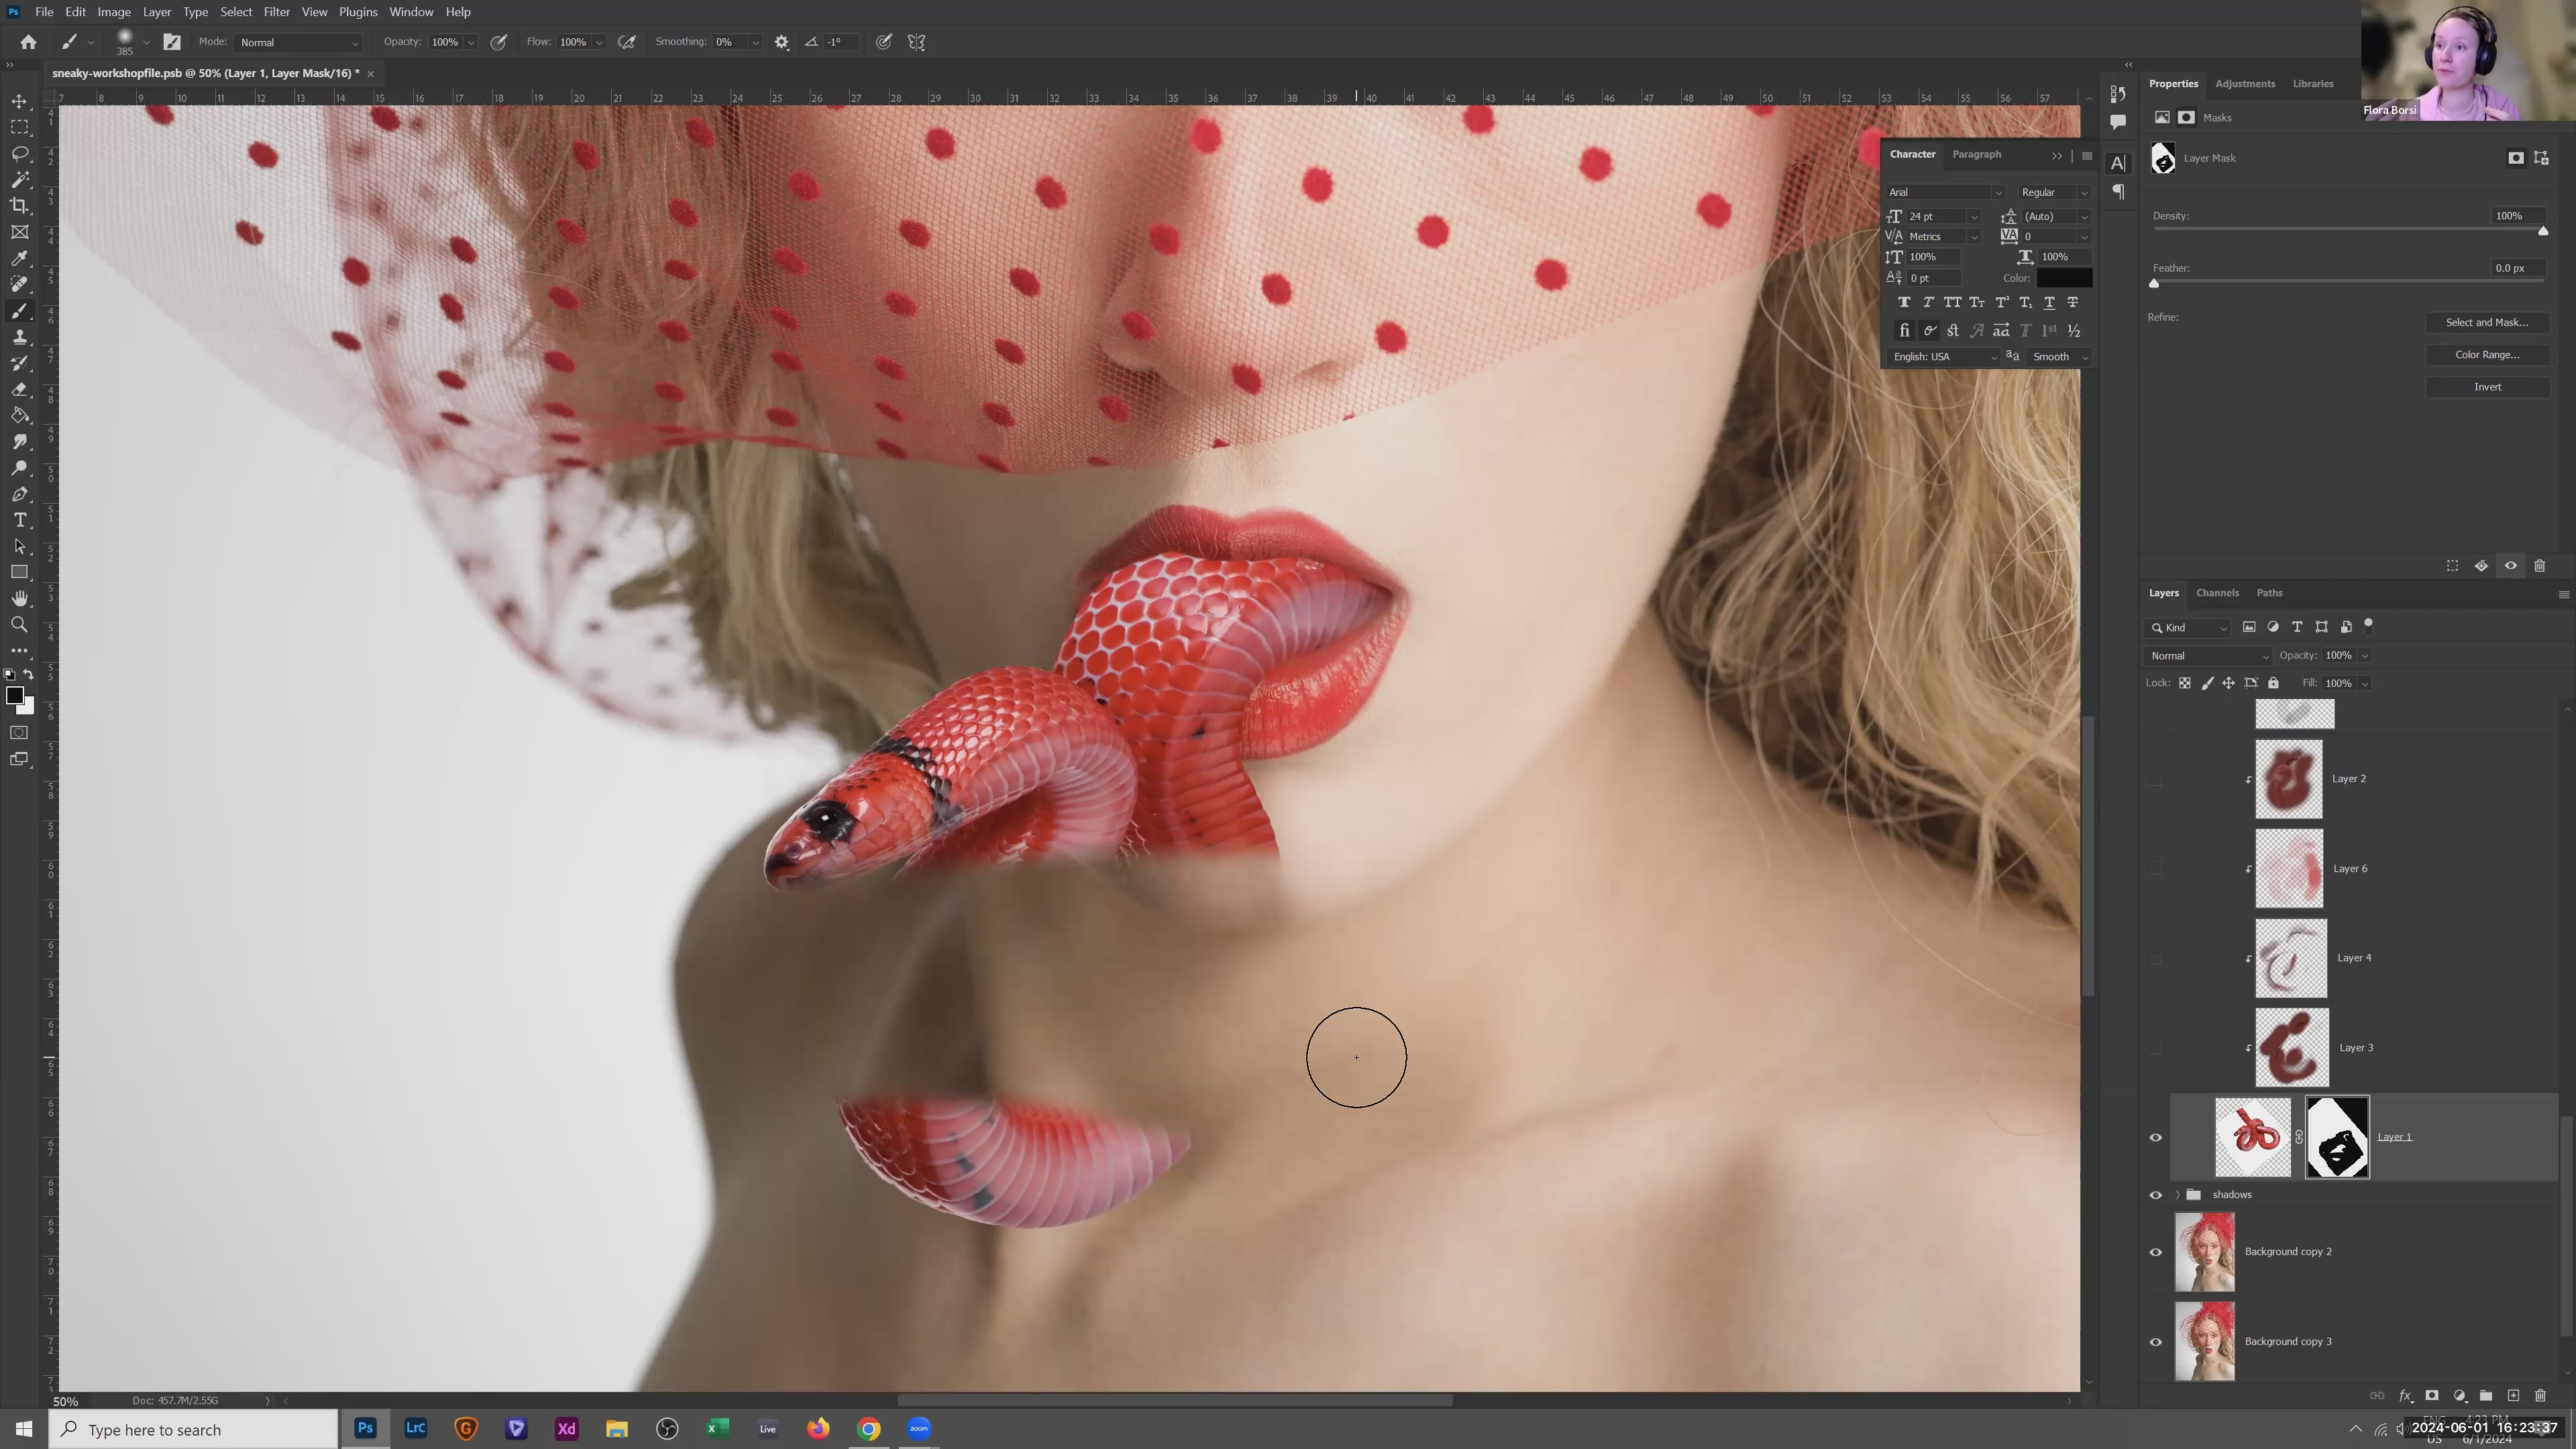Select the Rectangular Marquee tool
2576x1449 pixels.
click(x=19, y=127)
